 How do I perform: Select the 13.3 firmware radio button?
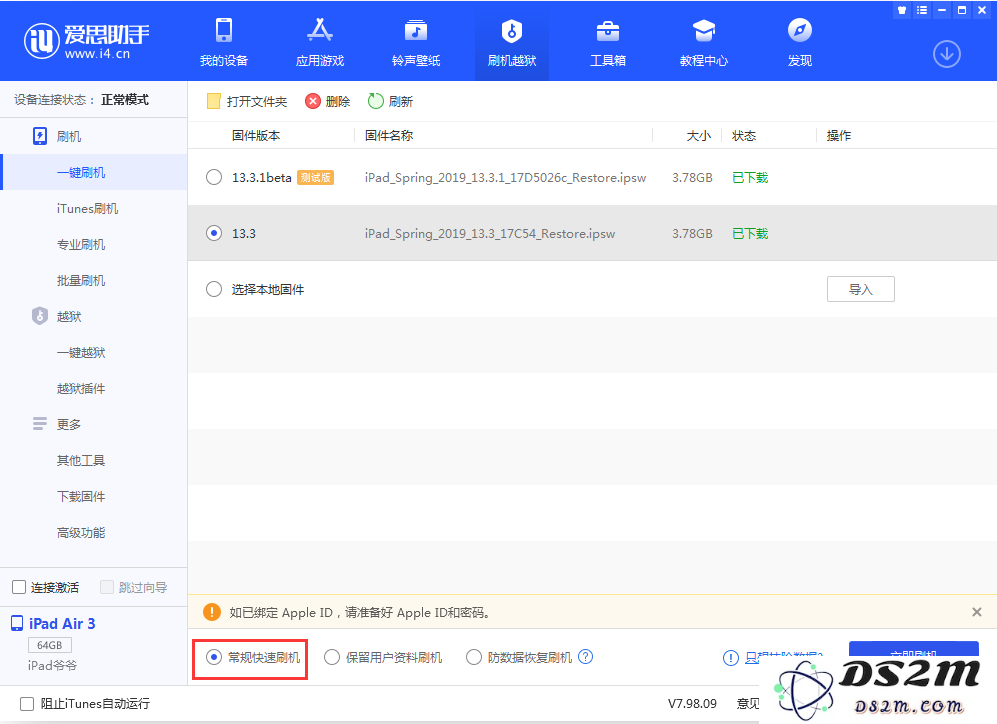tap(214, 233)
